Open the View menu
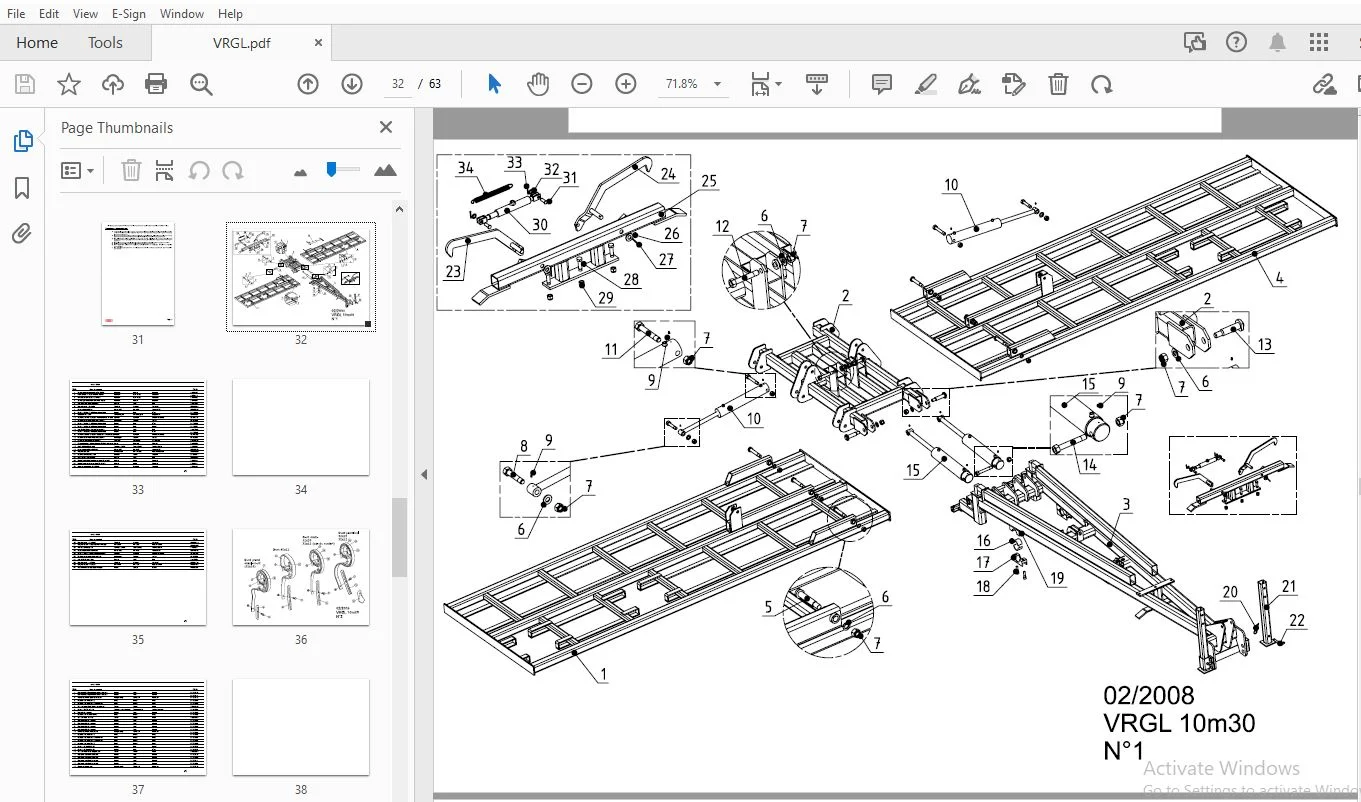The image size is (1361, 802). click(86, 14)
